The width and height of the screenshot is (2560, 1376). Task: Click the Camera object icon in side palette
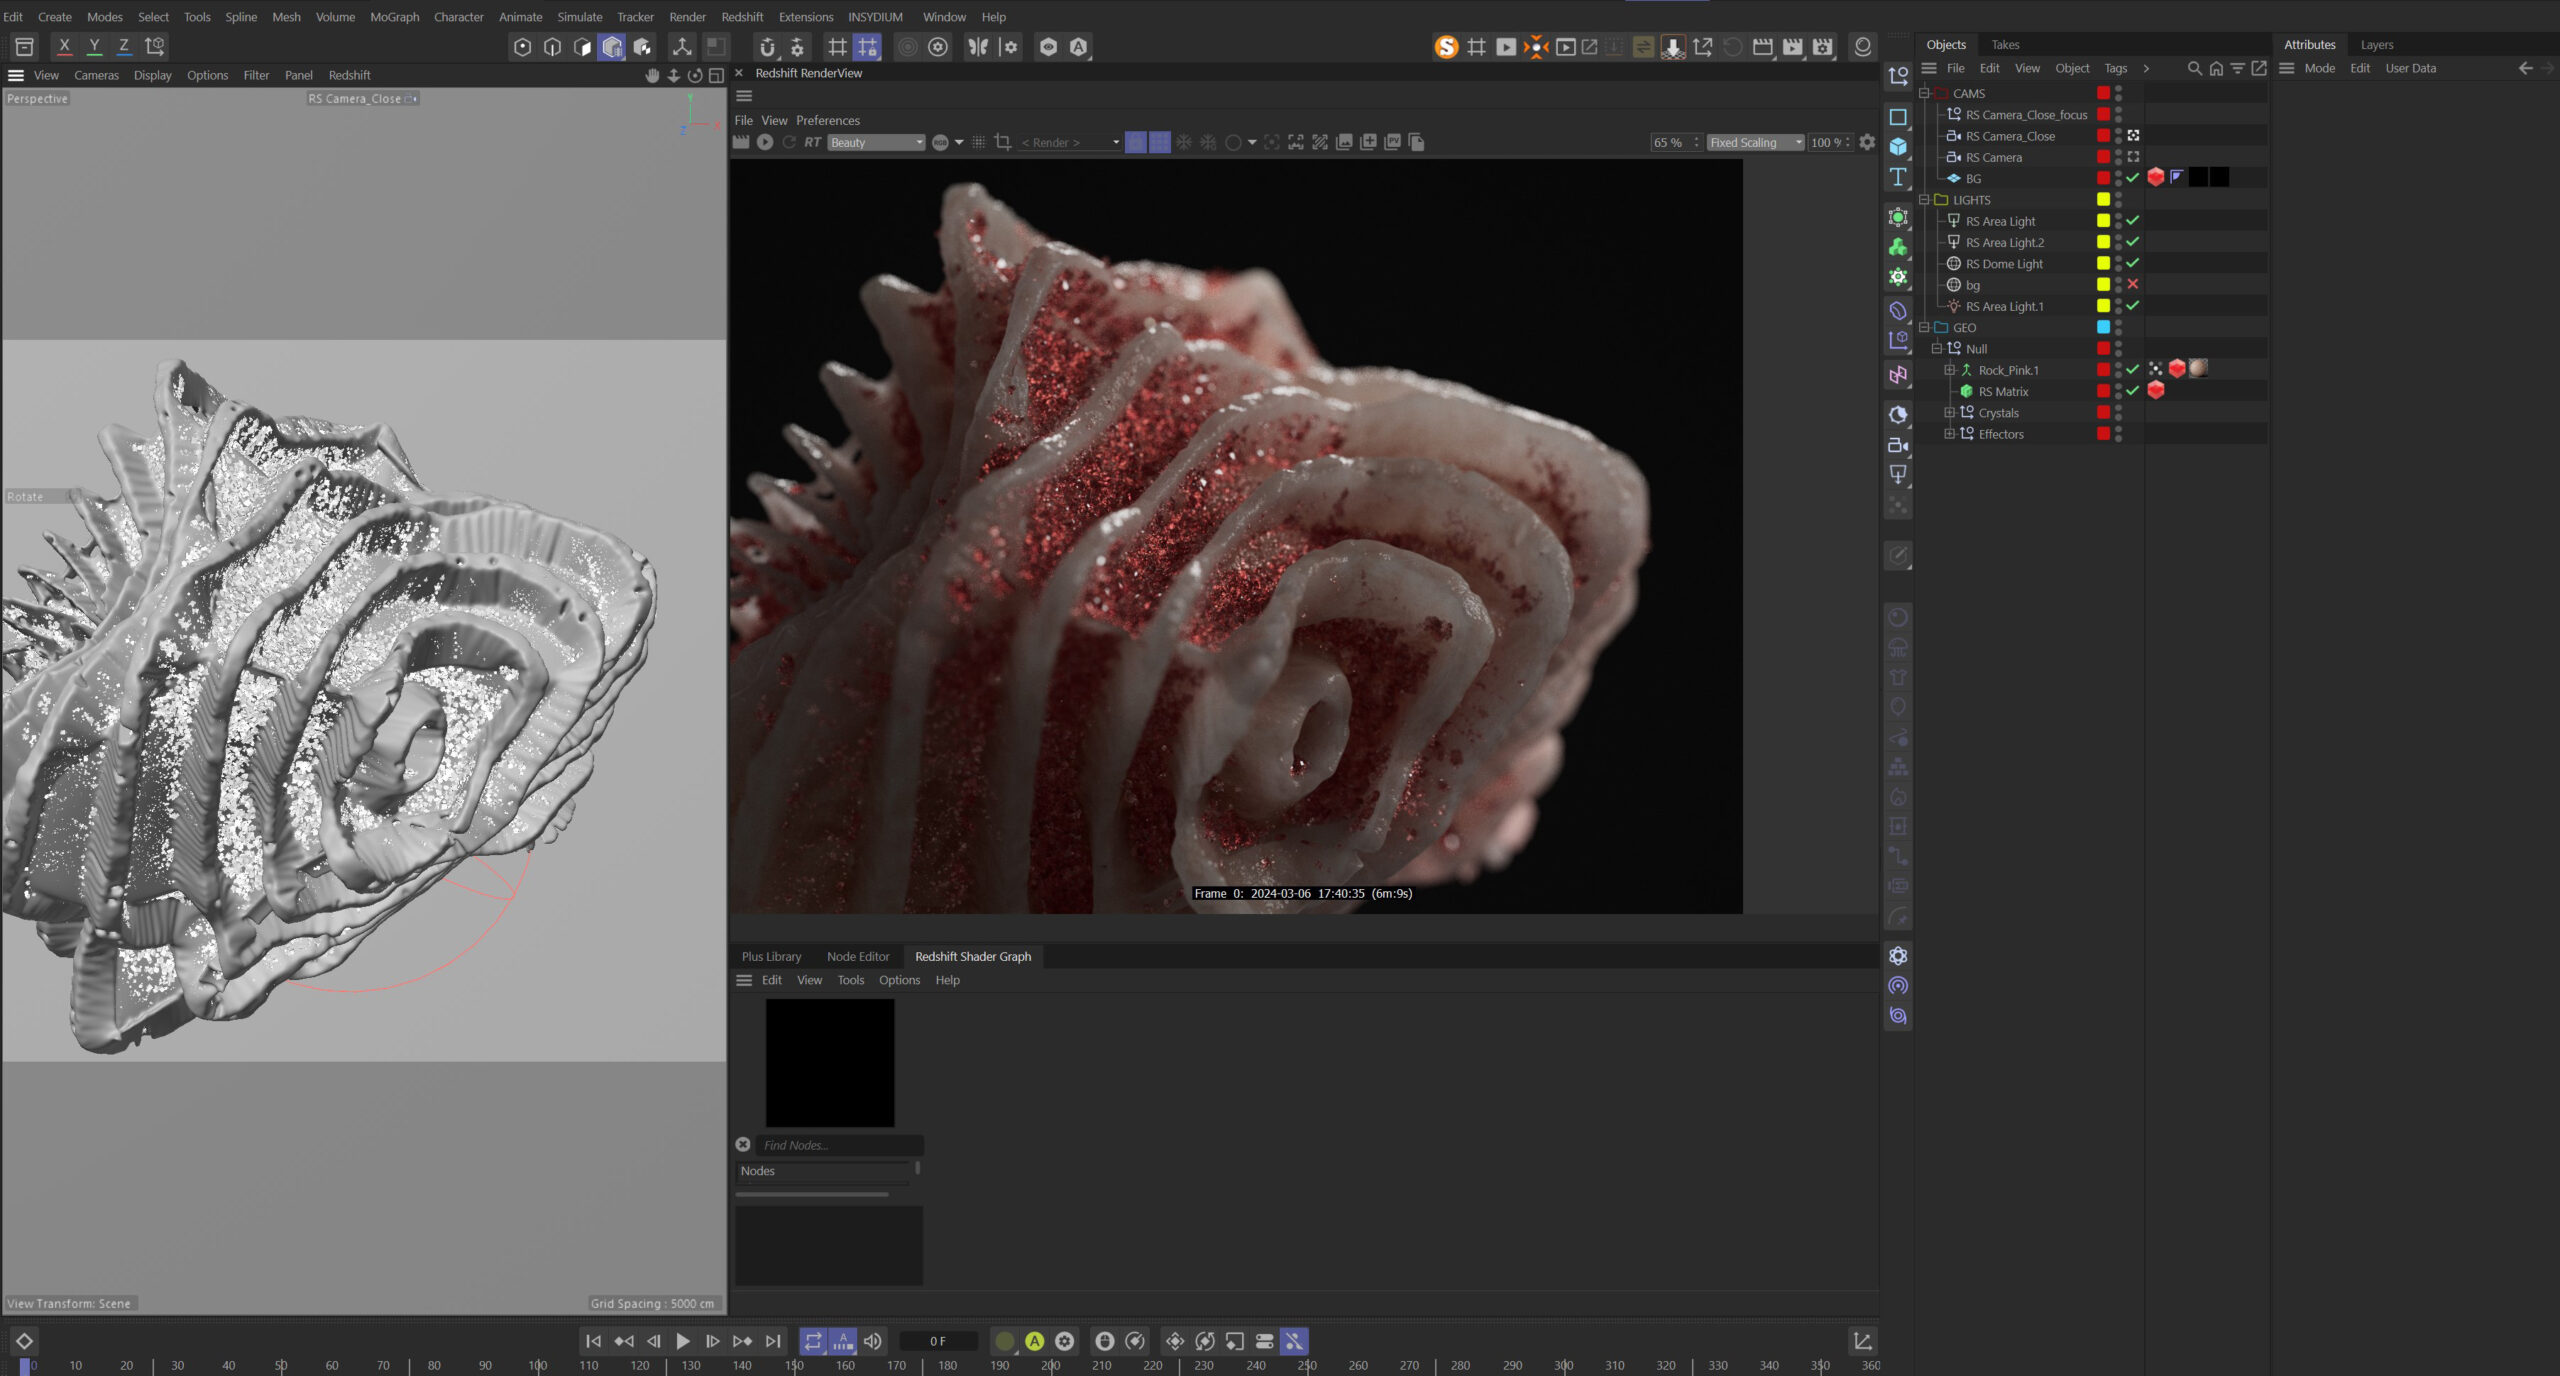click(1897, 445)
